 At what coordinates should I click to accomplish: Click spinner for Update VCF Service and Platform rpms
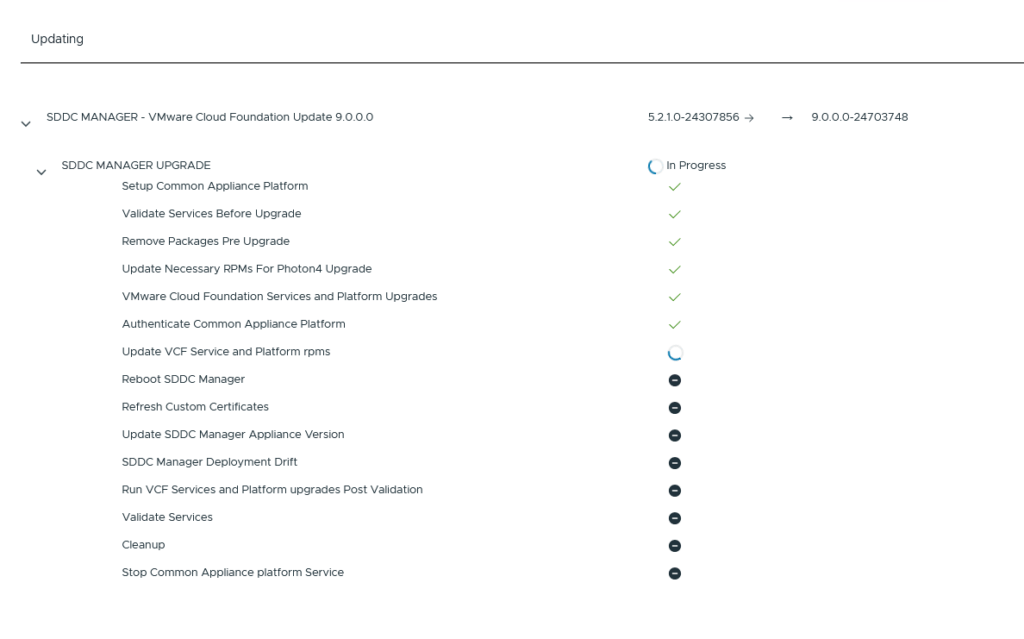pyautogui.click(x=674, y=352)
